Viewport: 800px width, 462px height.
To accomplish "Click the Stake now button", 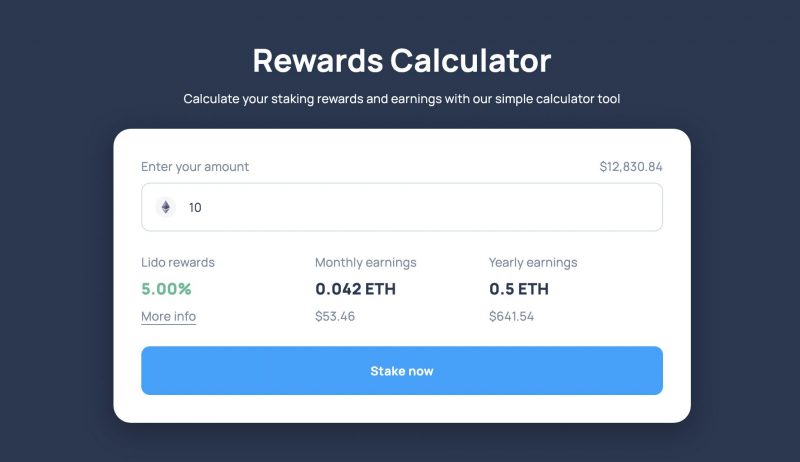I will coord(402,371).
